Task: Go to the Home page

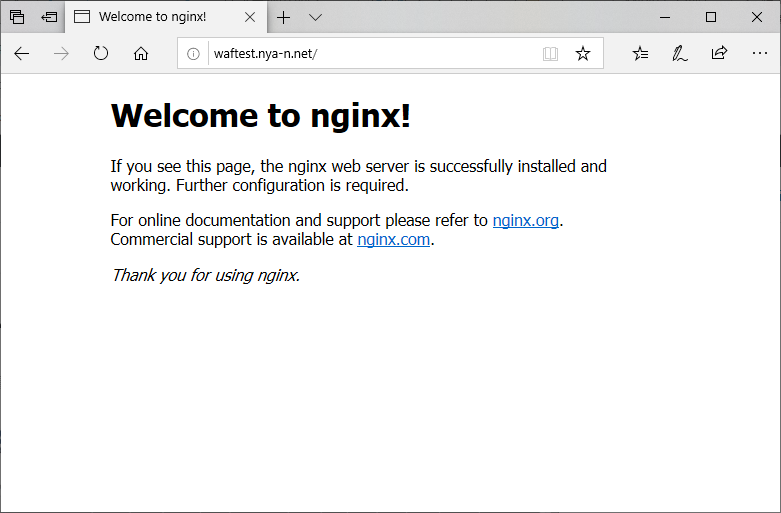Action: (x=141, y=53)
